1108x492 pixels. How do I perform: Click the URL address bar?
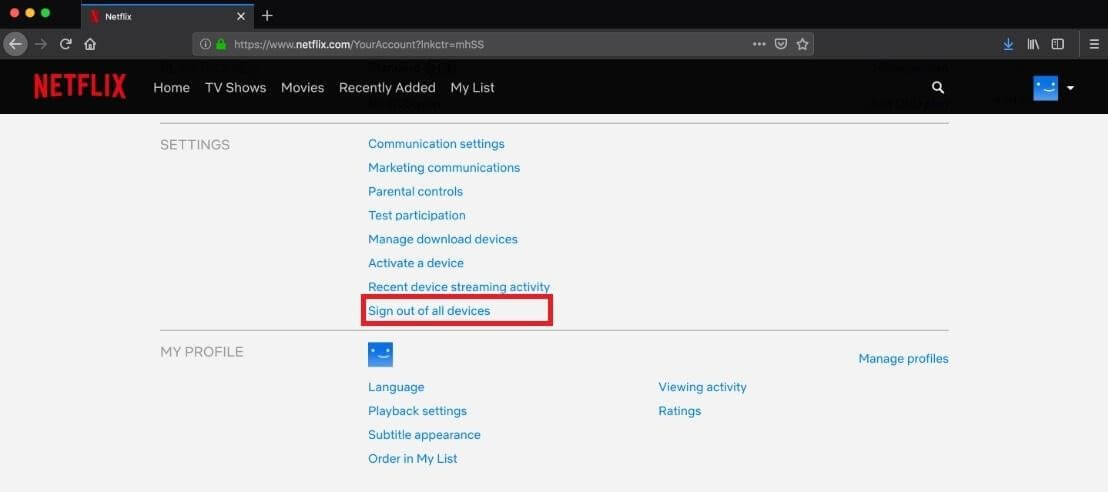tap(480, 44)
